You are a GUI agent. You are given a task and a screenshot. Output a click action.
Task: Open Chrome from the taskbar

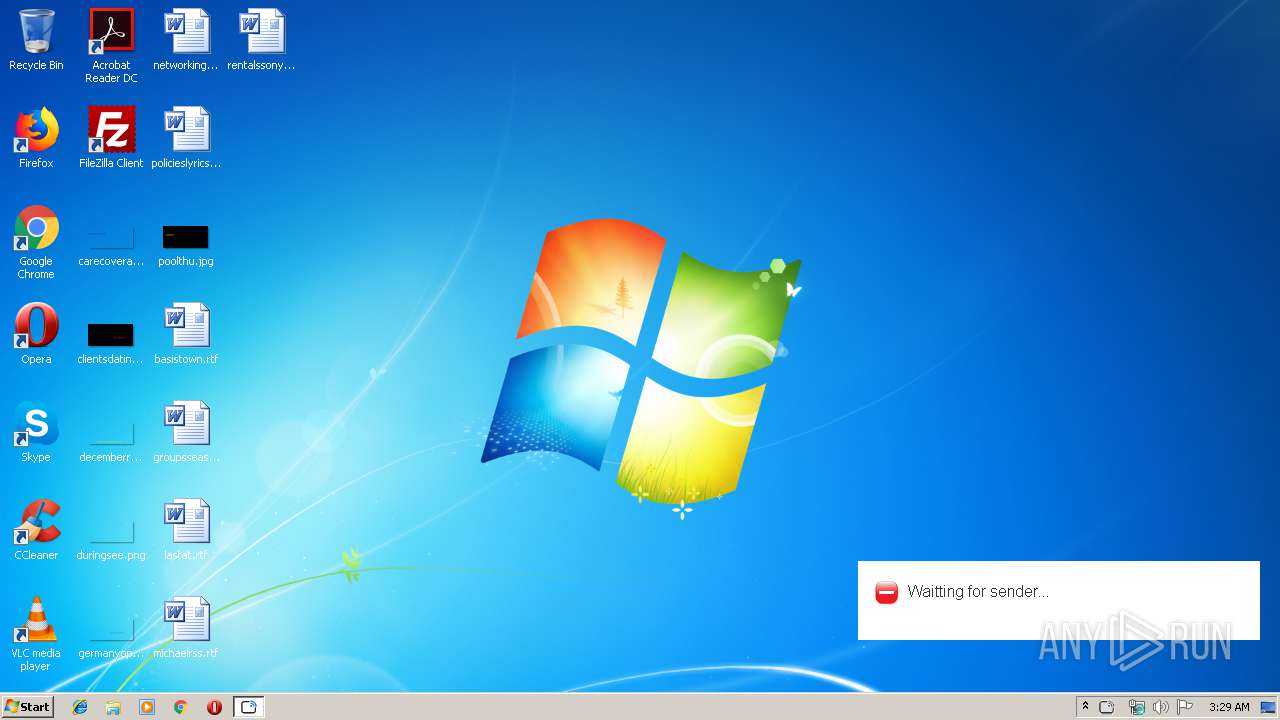pyautogui.click(x=181, y=707)
